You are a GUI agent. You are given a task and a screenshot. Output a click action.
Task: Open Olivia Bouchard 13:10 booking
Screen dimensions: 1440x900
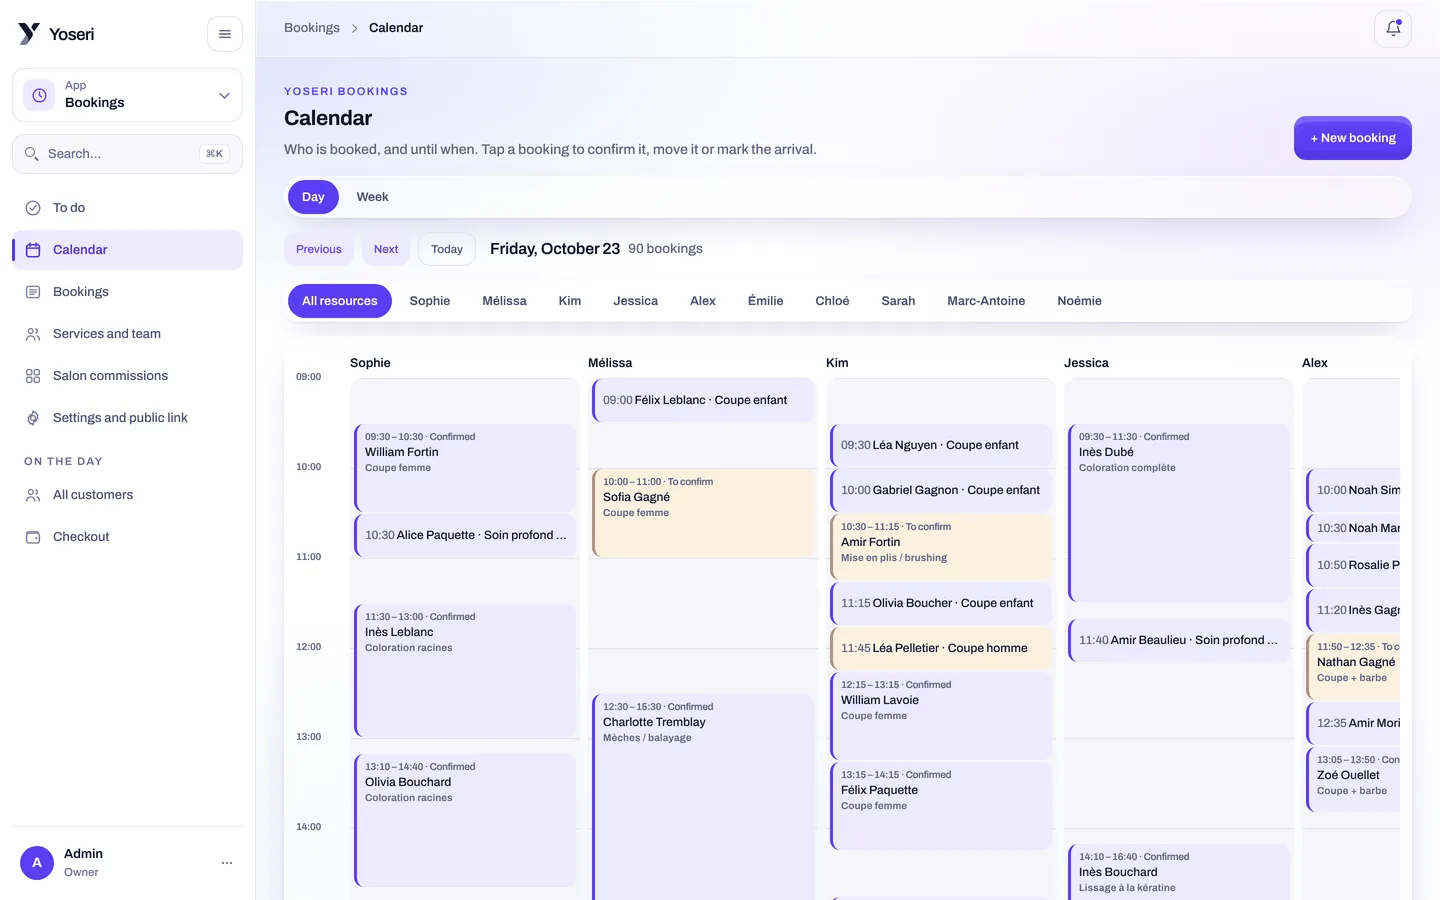pos(465,820)
